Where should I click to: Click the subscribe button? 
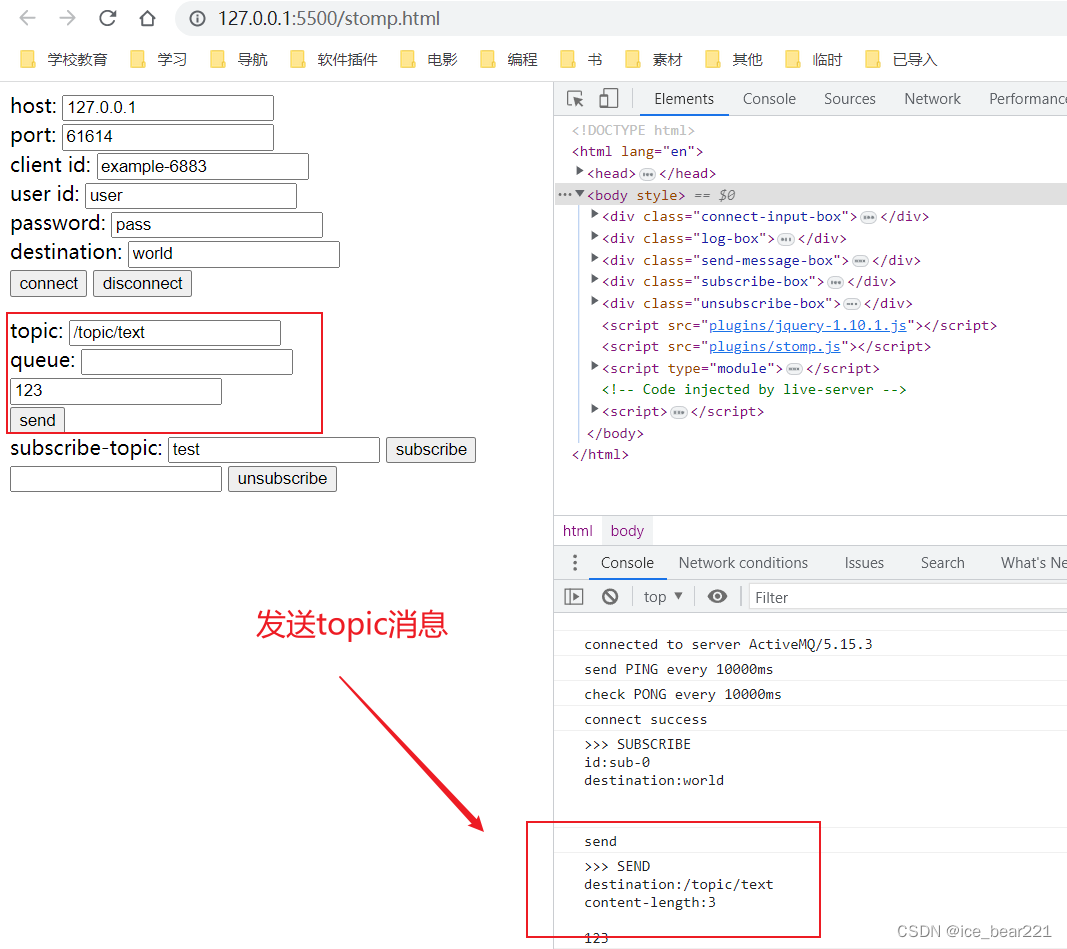tap(431, 450)
